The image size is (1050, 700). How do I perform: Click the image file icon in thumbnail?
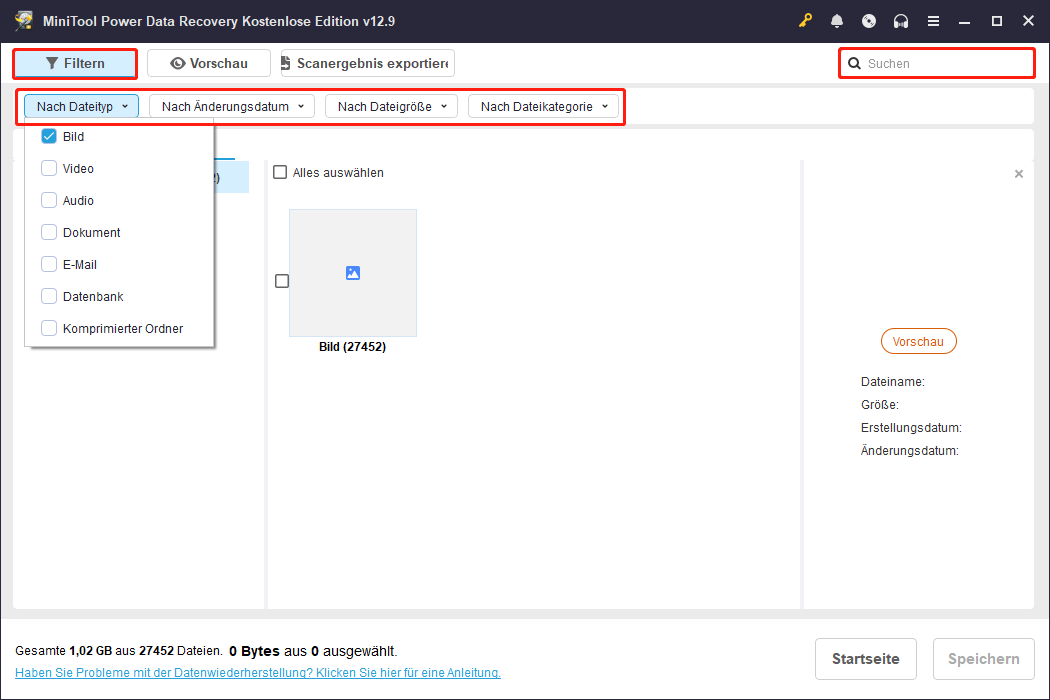353,273
